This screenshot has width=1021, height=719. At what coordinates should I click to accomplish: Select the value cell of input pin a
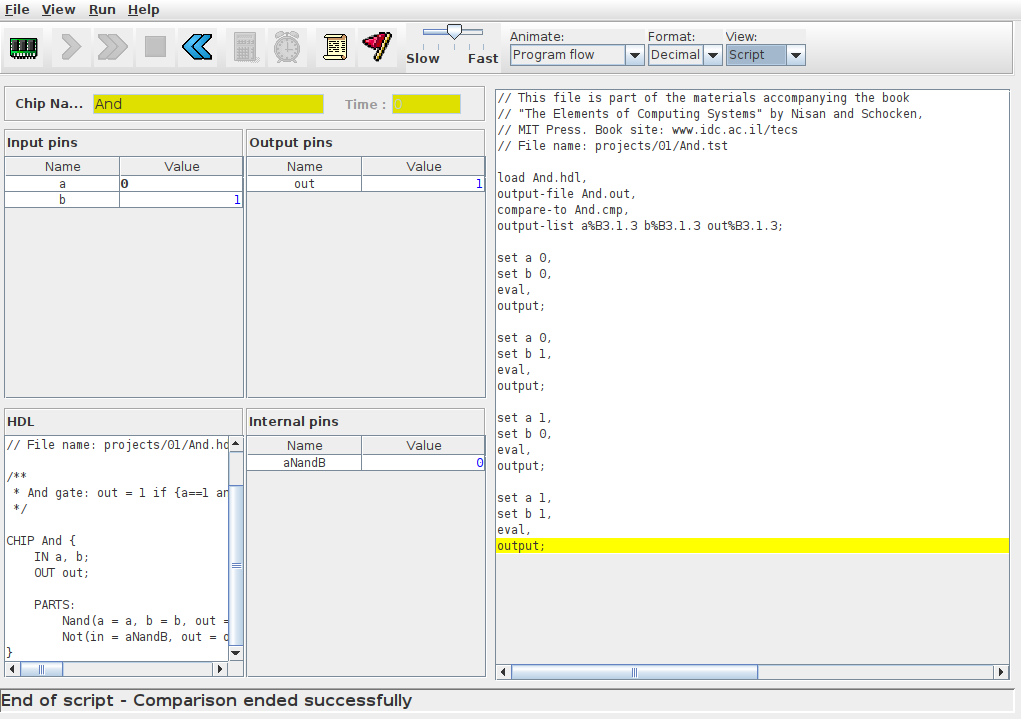click(x=181, y=184)
